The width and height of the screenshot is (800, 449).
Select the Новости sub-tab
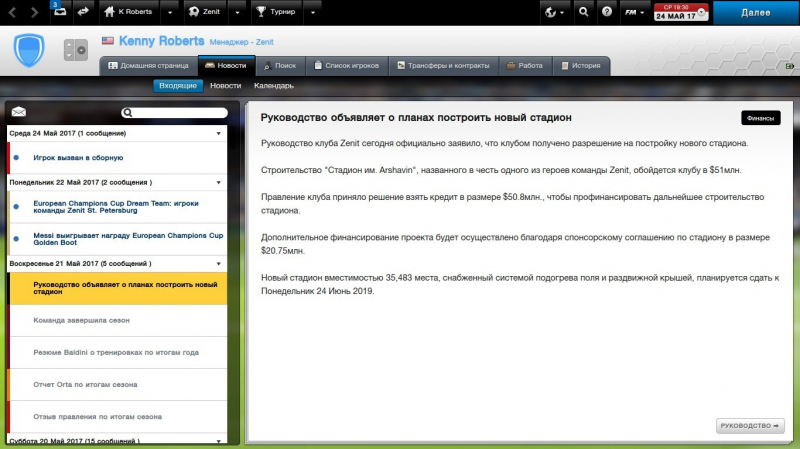click(x=226, y=86)
